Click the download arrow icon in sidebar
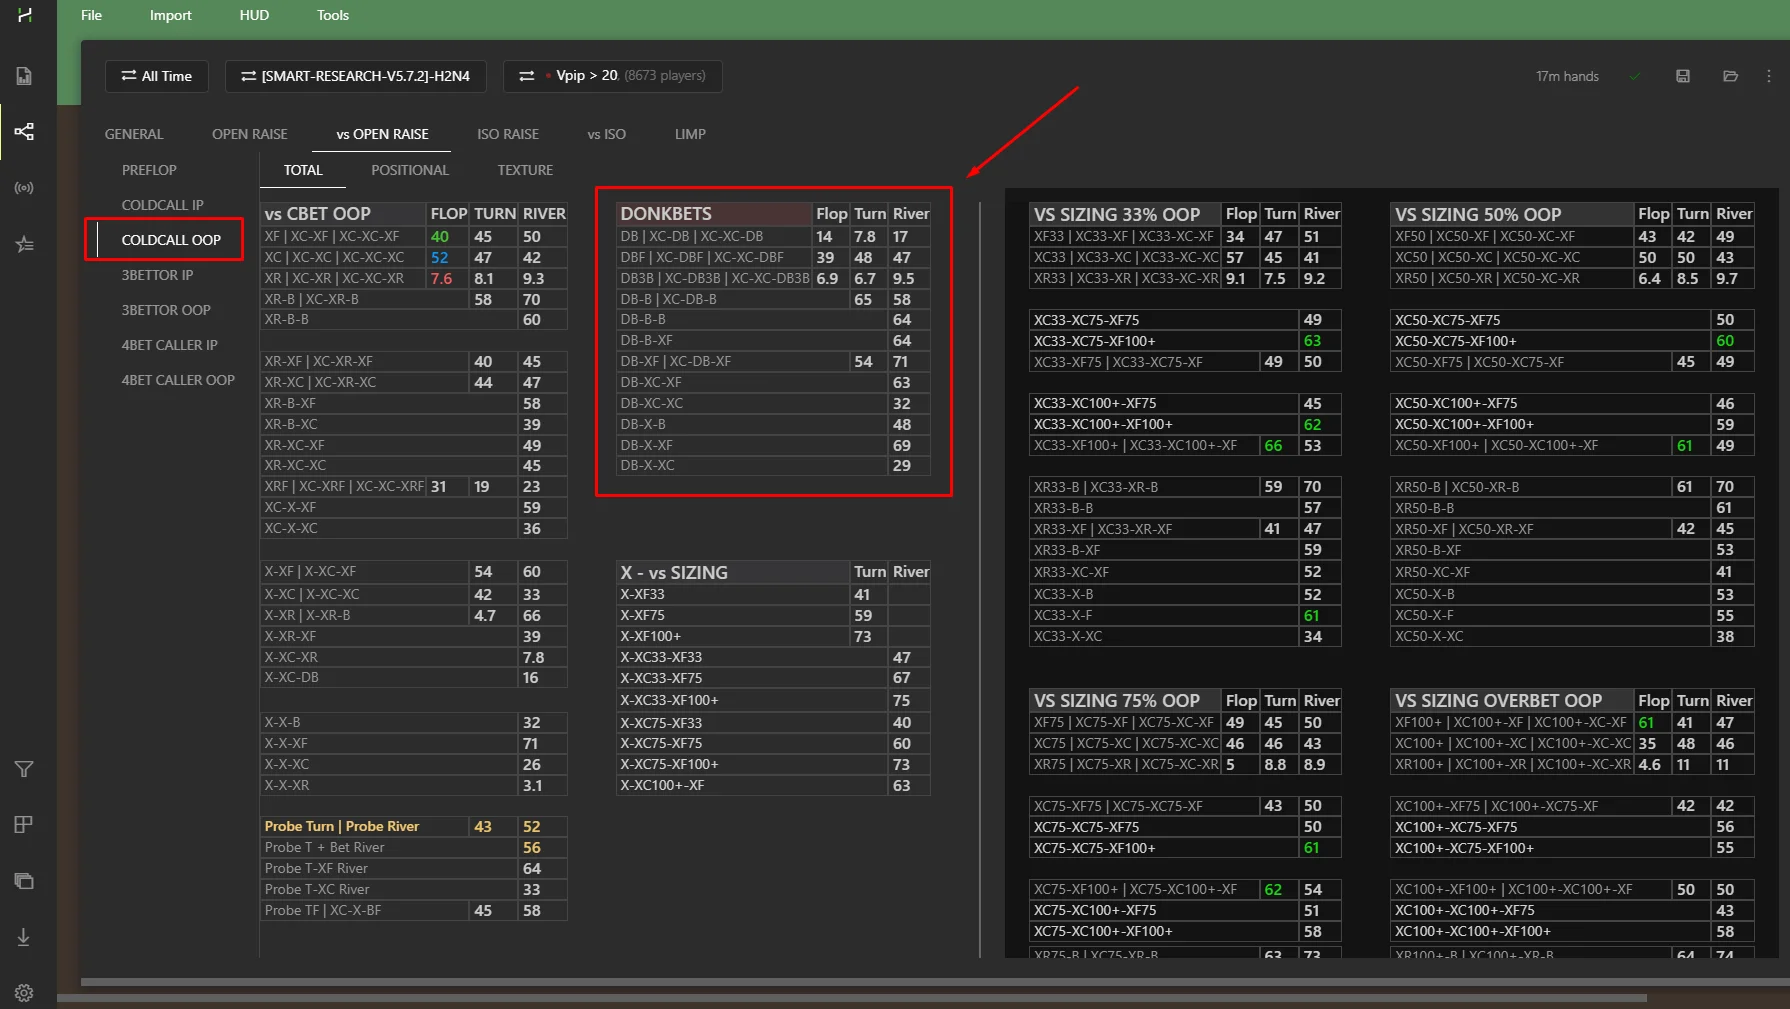This screenshot has width=1790, height=1009. (24, 937)
